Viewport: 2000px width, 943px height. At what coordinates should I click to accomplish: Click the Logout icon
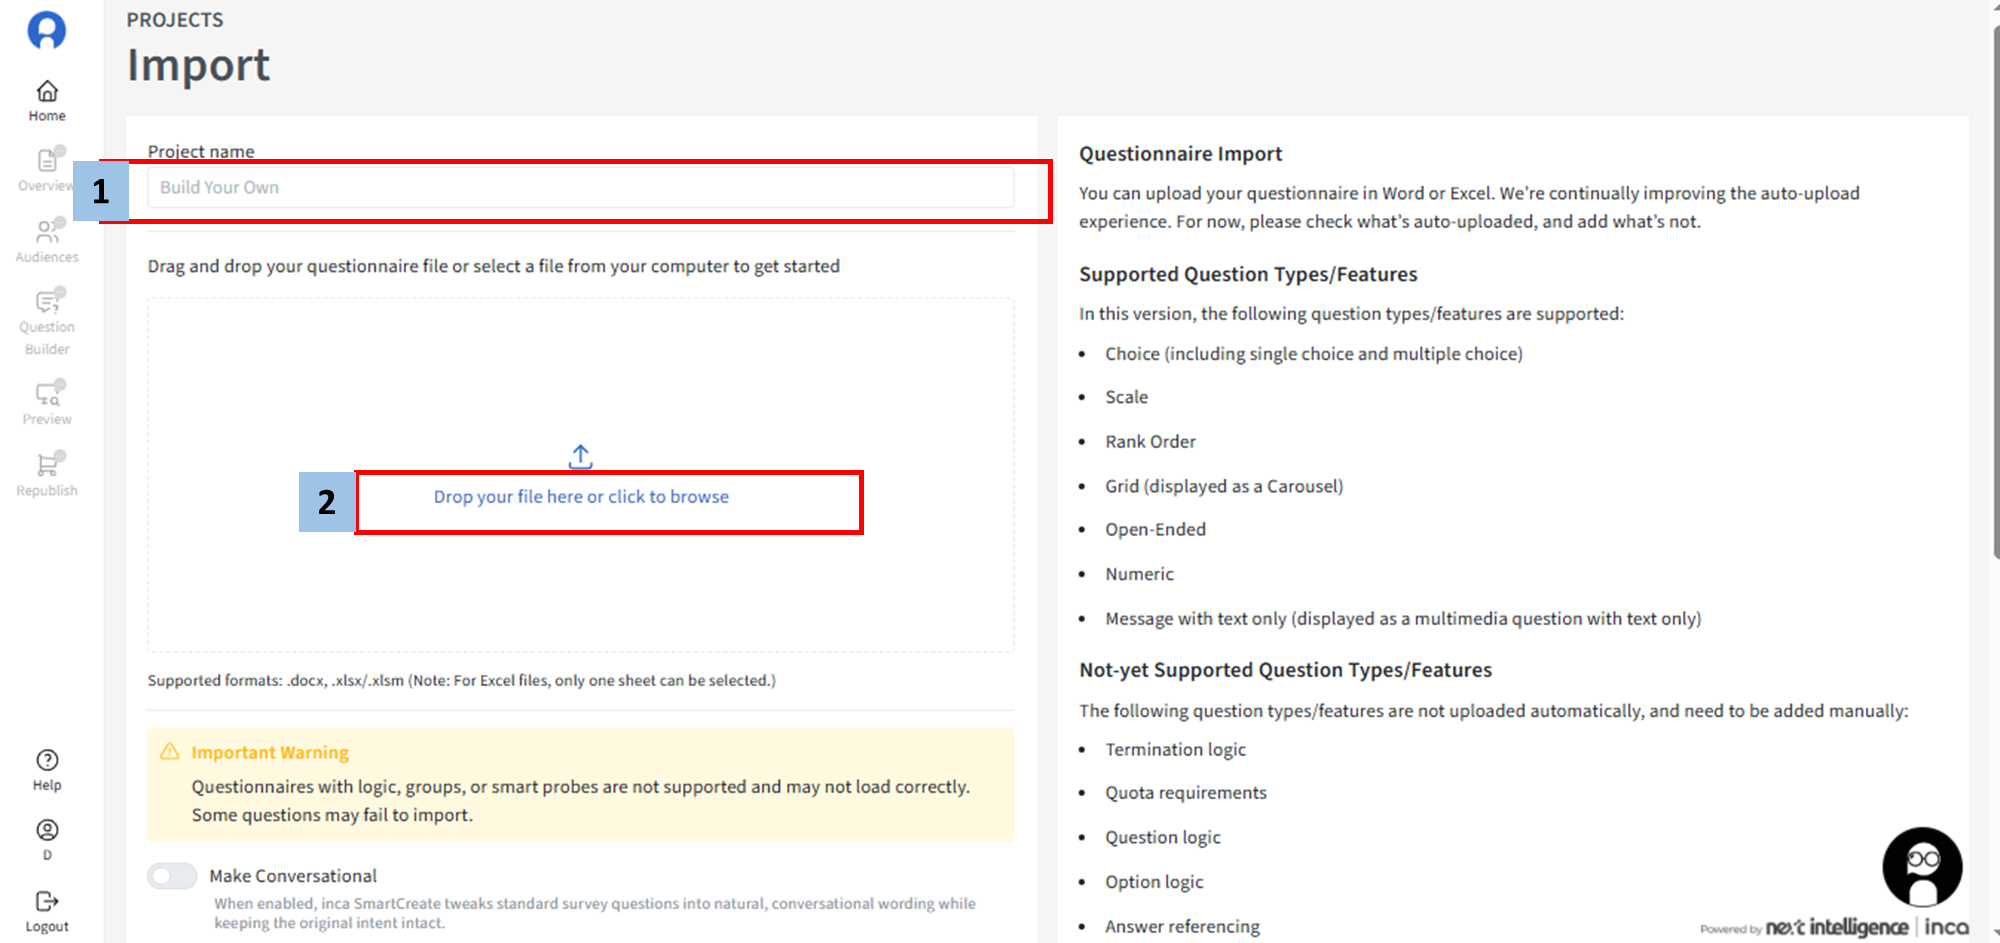click(x=47, y=910)
